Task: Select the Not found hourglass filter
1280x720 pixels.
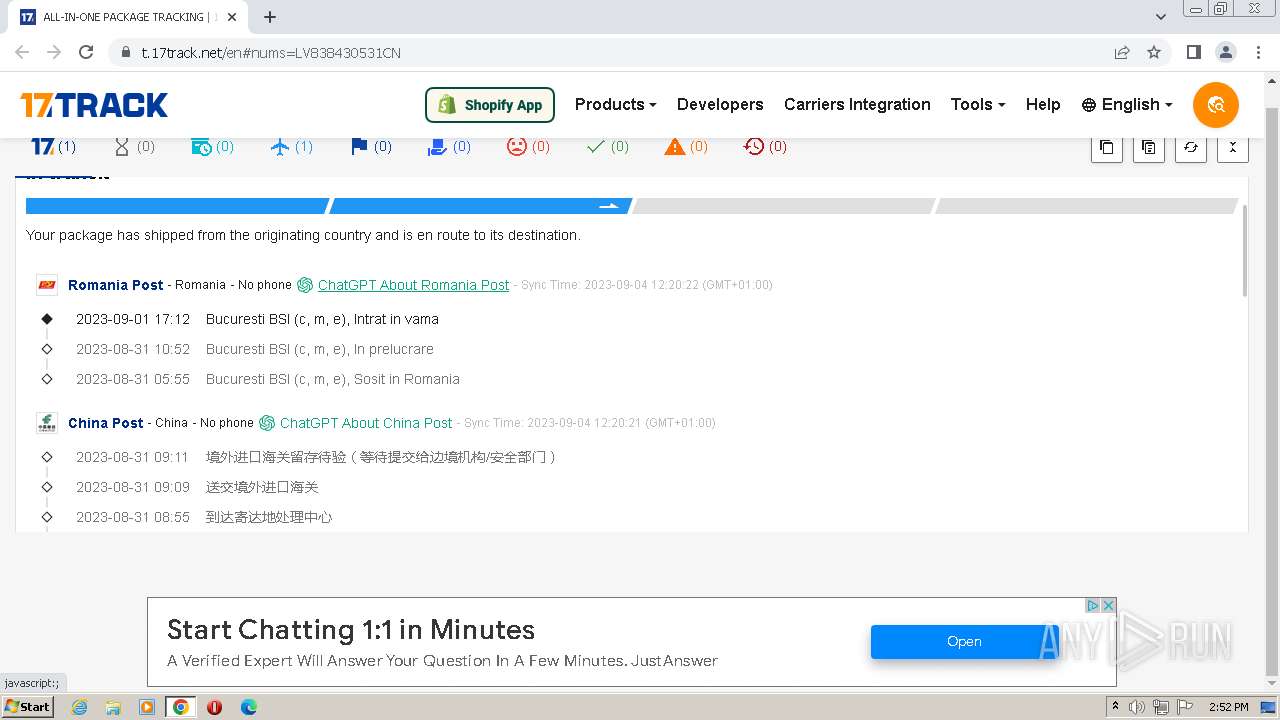Action: point(134,147)
